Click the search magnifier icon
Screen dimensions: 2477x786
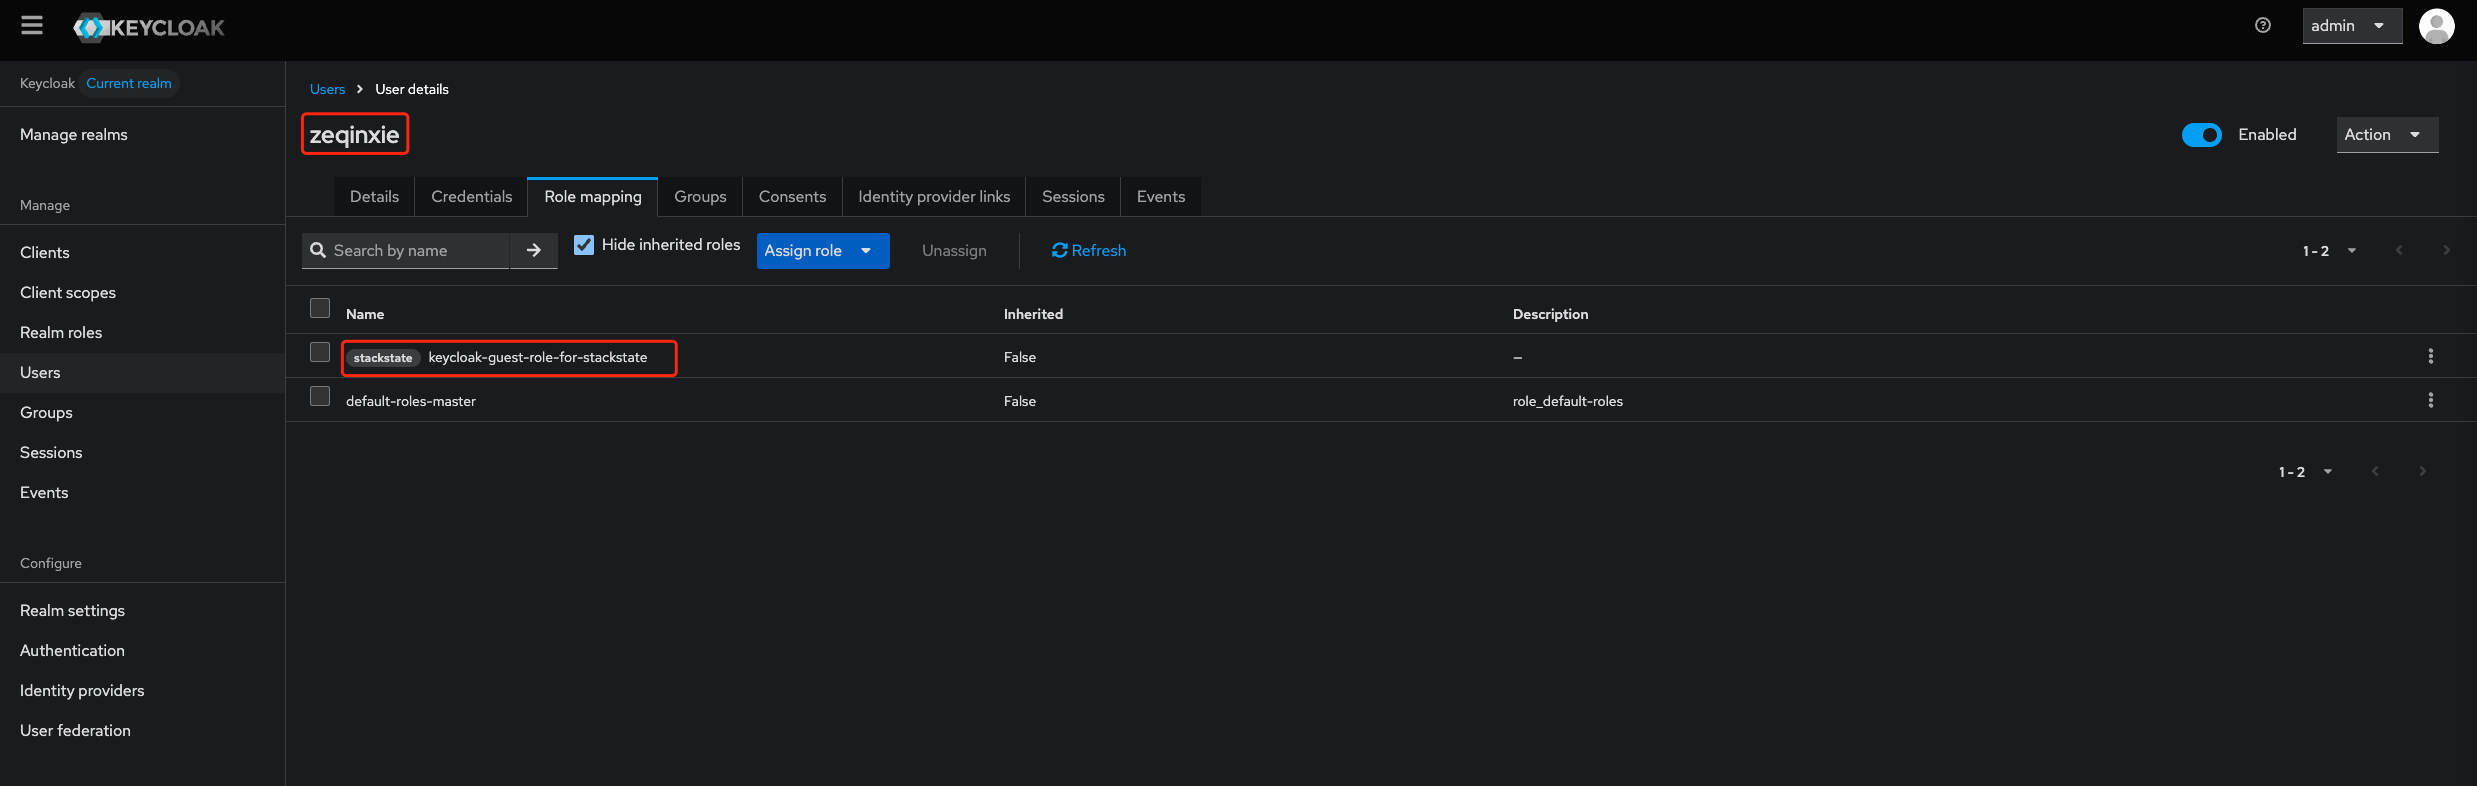(318, 250)
